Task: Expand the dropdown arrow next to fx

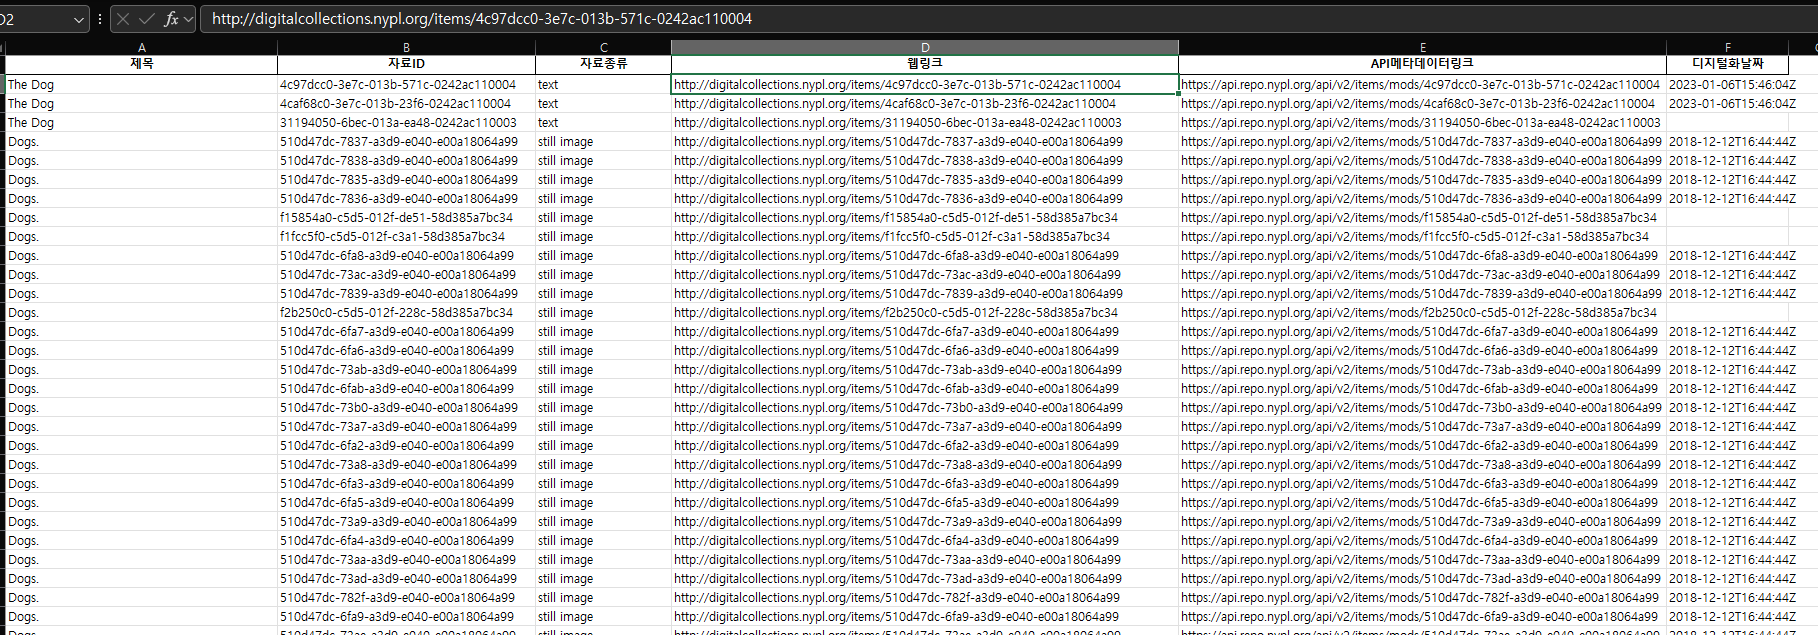Action: point(188,19)
